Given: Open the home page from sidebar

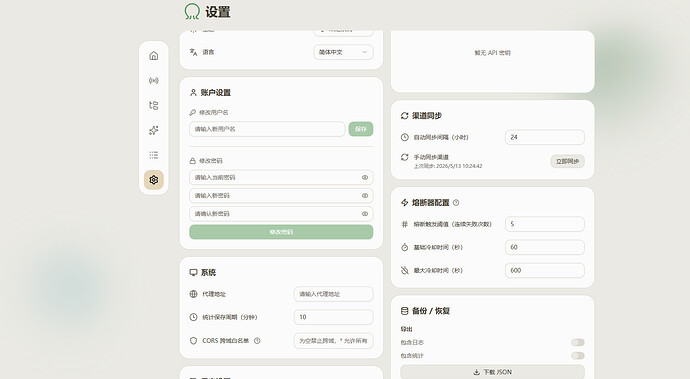Looking at the screenshot, I should (154, 55).
